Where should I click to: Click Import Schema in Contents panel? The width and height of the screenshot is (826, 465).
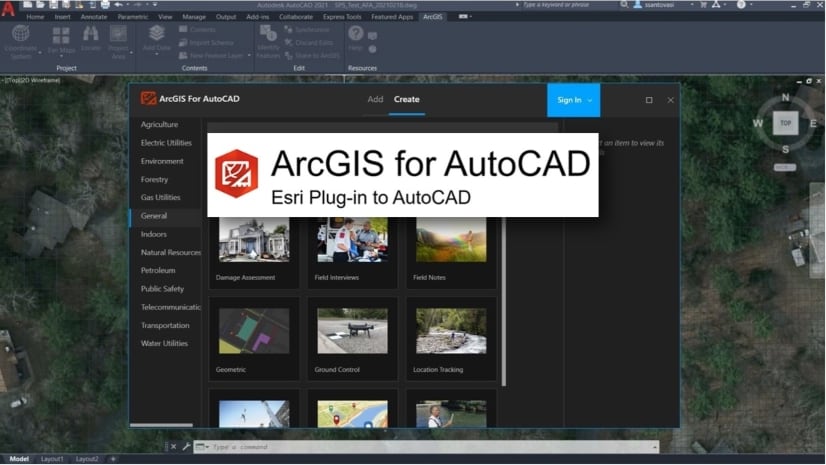tap(206, 42)
